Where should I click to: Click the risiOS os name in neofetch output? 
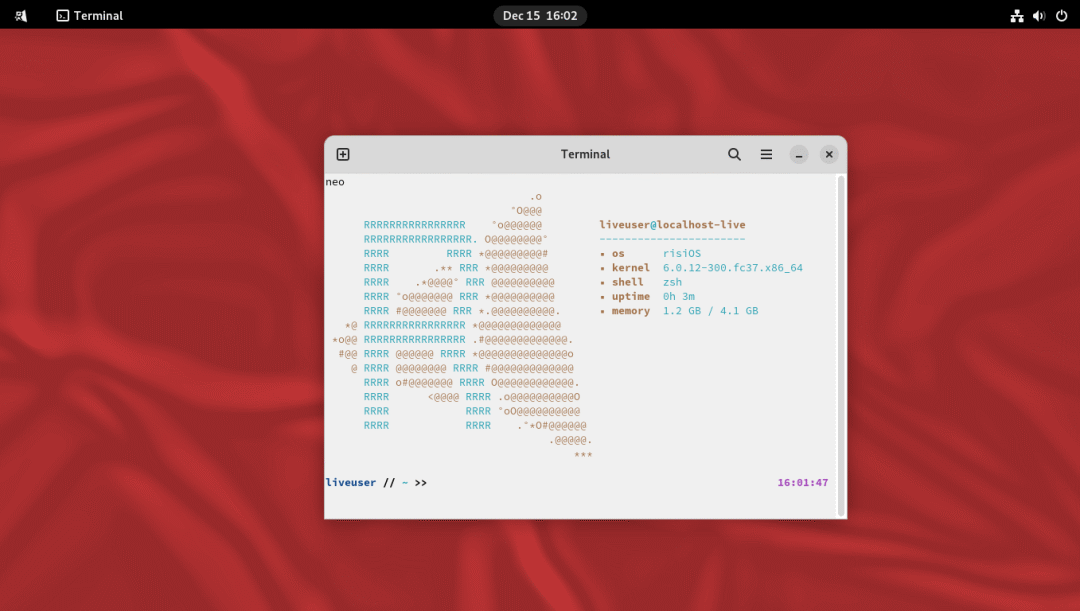(x=682, y=253)
